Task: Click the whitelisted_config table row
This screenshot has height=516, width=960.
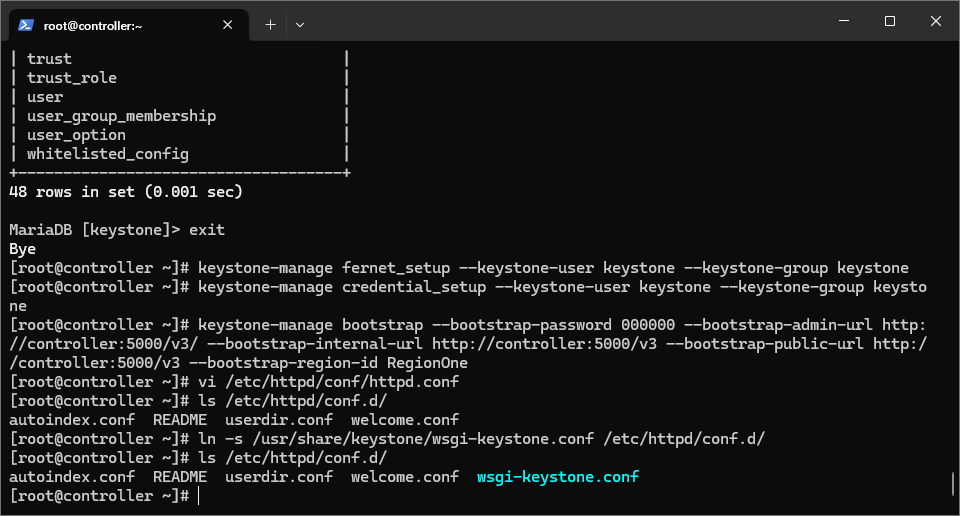Action: point(107,154)
